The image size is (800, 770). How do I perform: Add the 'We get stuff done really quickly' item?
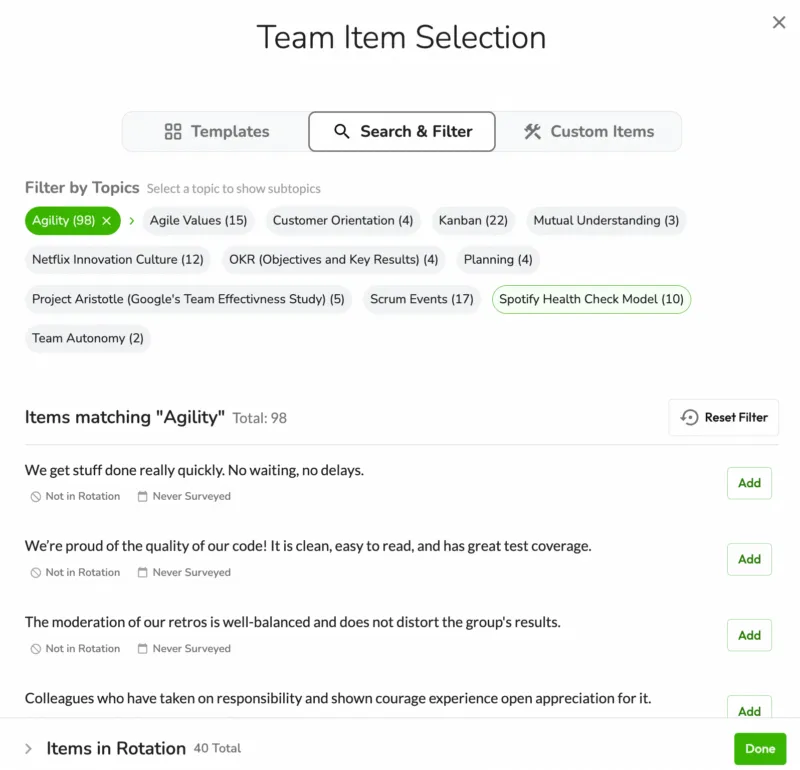(x=749, y=483)
